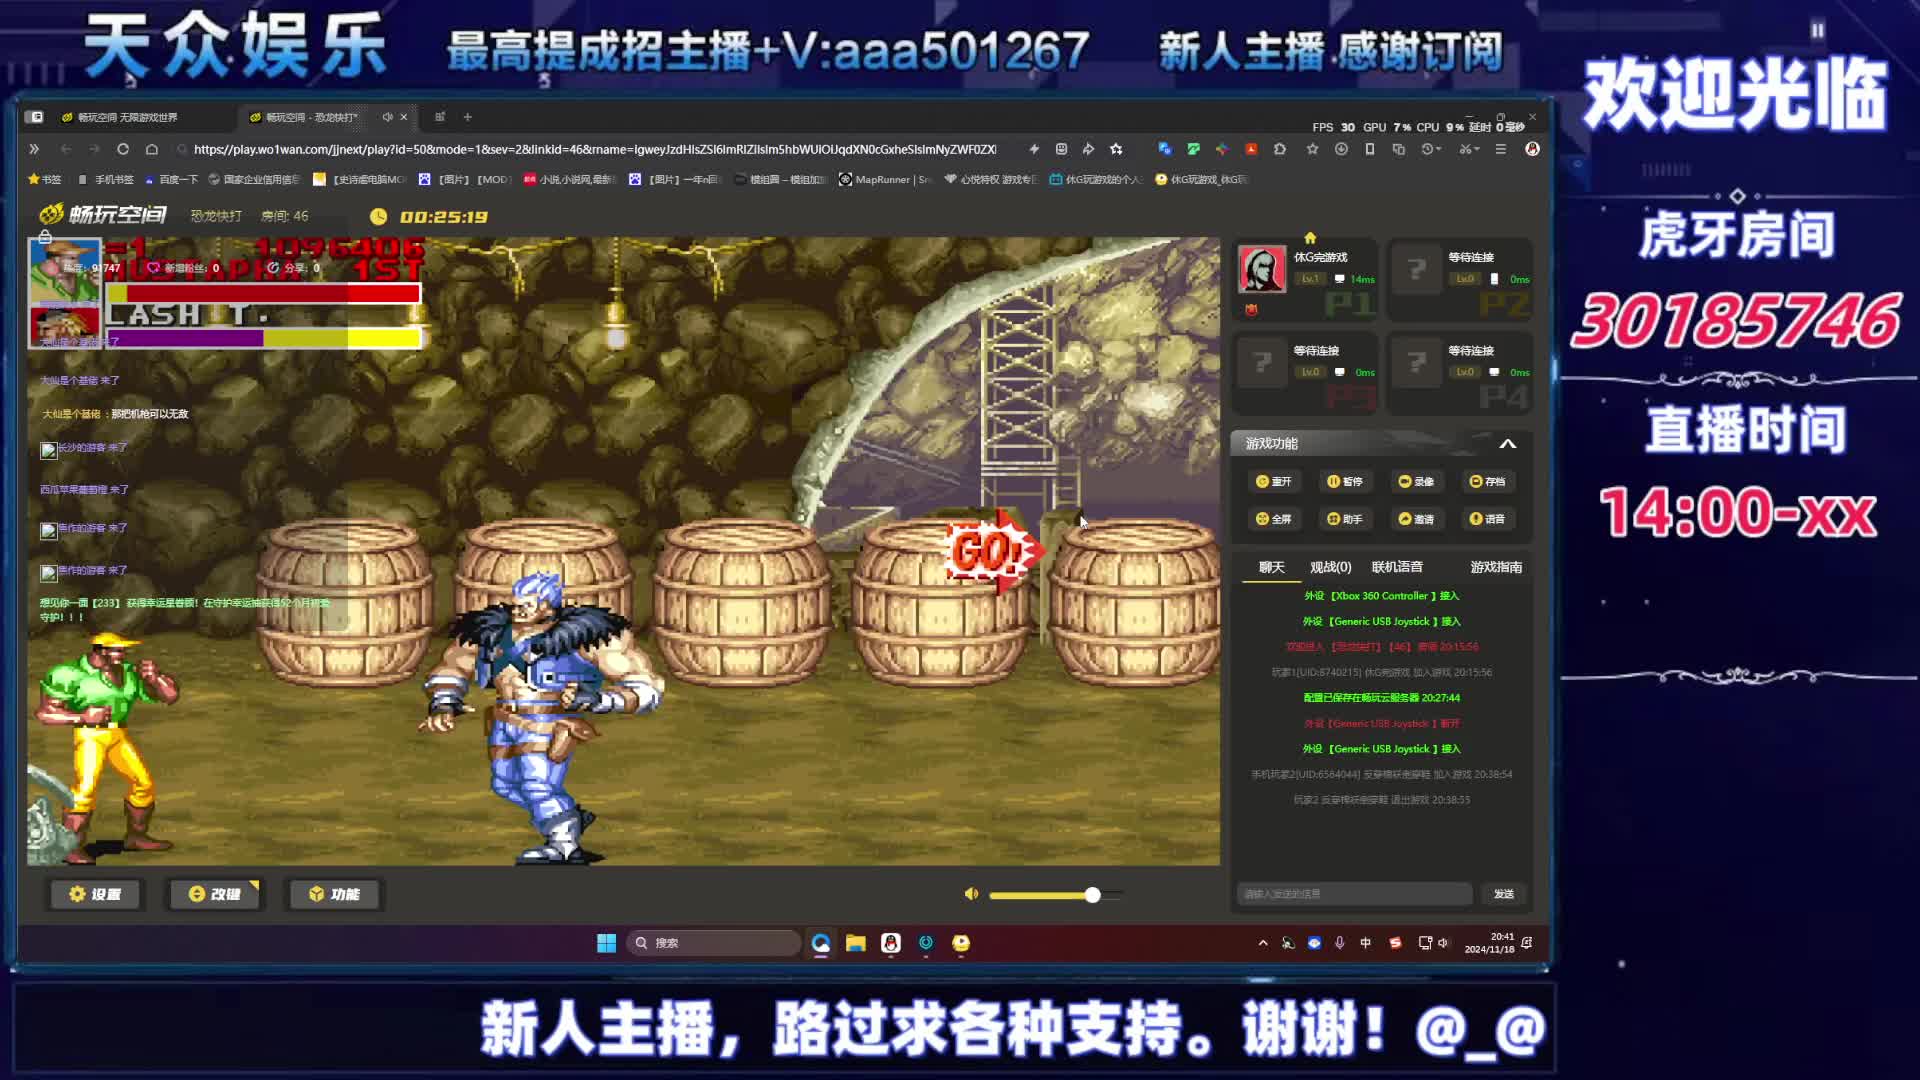Mute the game volume speaker icon

(x=970, y=894)
